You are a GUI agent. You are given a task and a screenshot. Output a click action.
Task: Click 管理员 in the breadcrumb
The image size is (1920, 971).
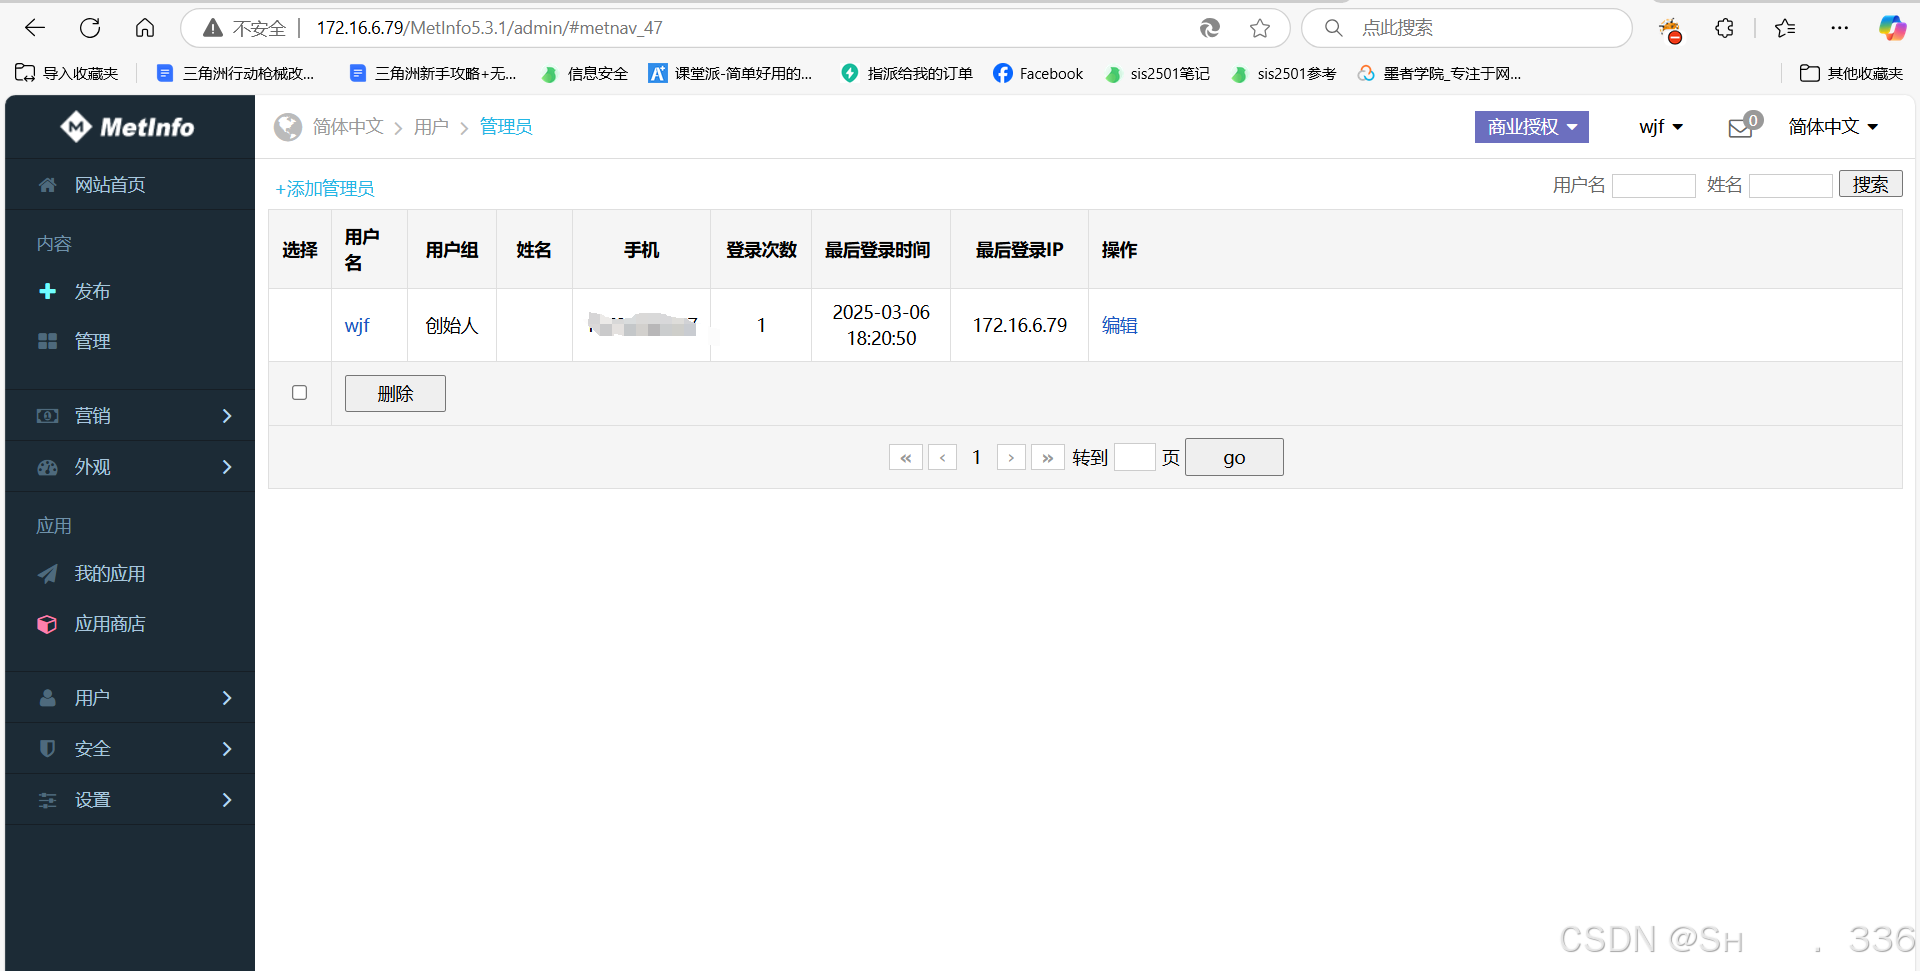[506, 127]
